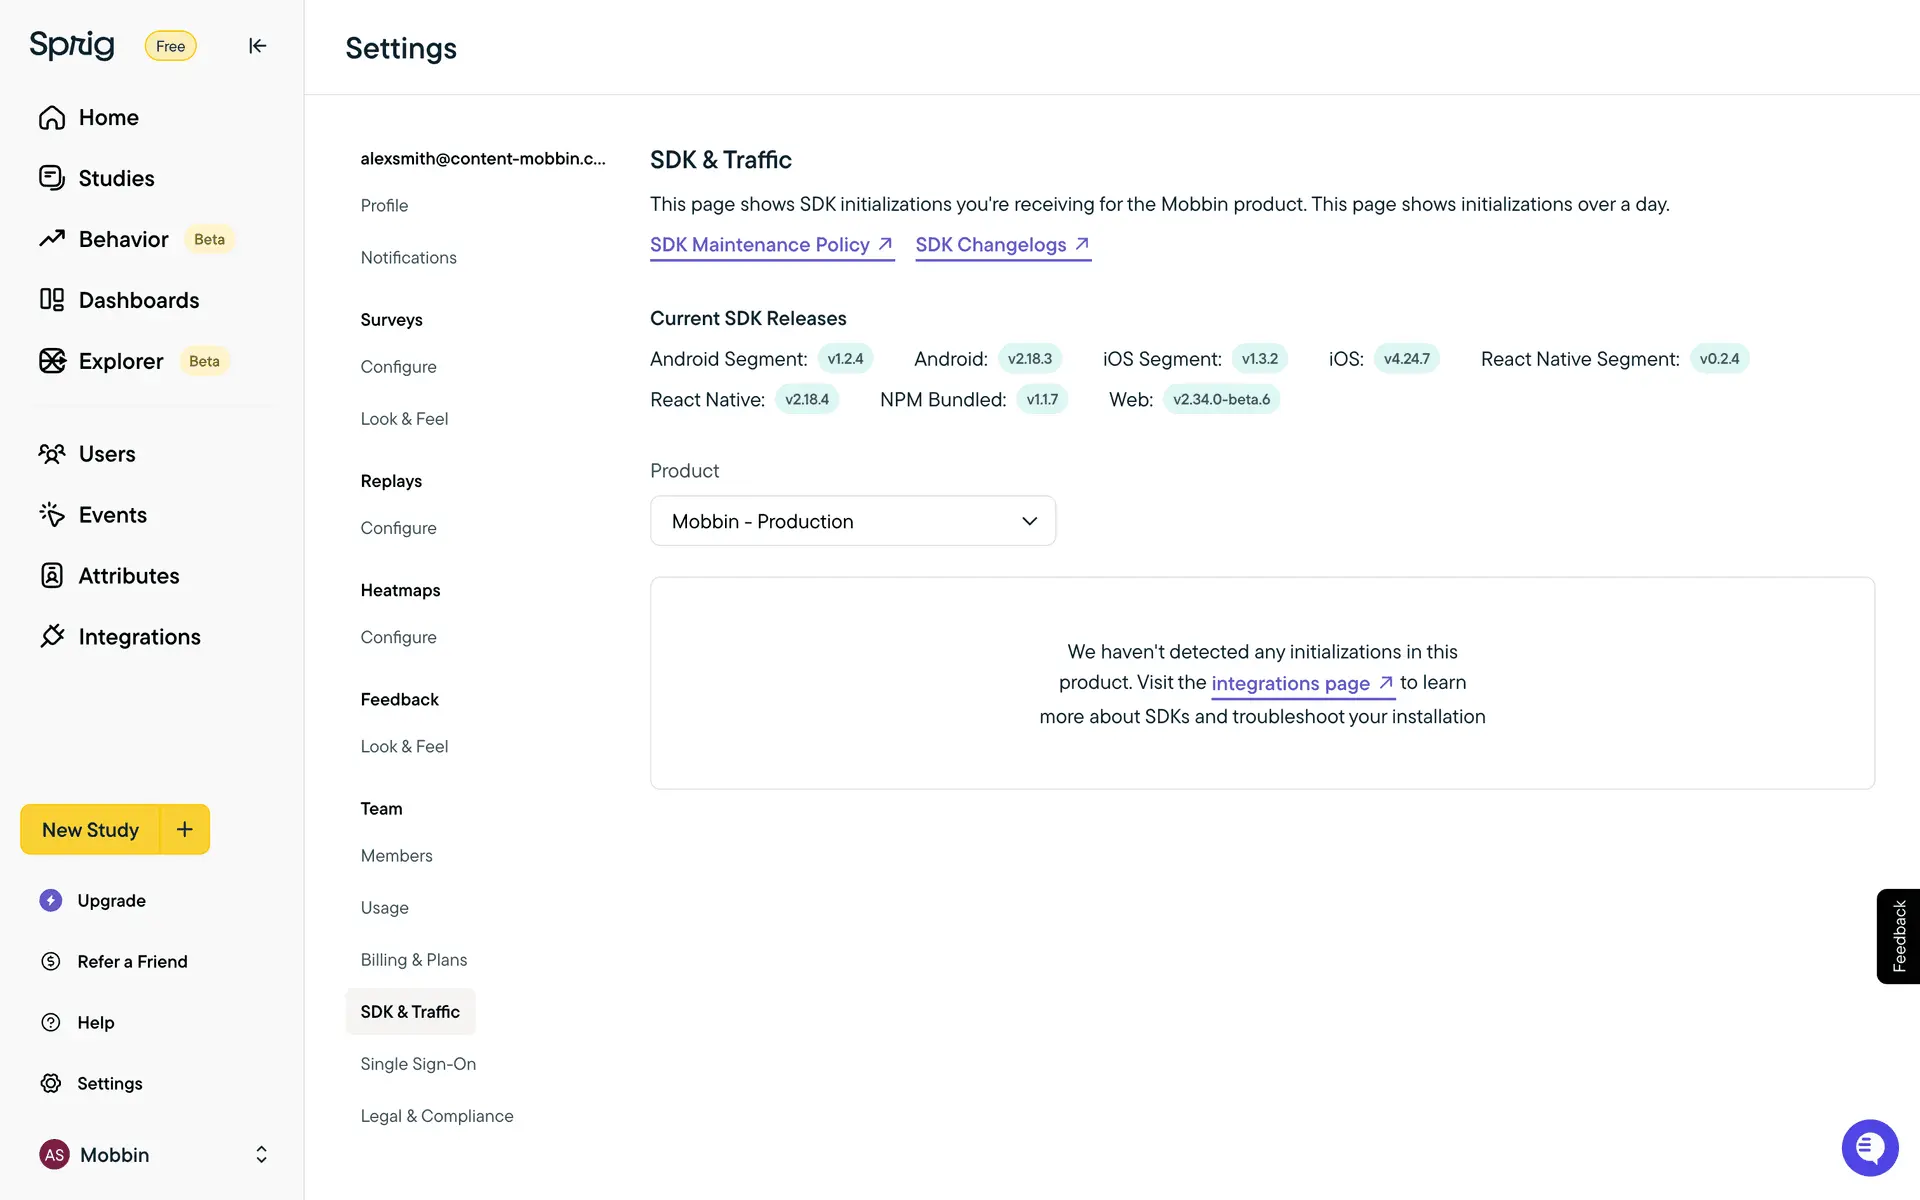Open the vertical Feedback tab on right edge
The width and height of the screenshot is (1920, 1200).
coord(1898,936)
